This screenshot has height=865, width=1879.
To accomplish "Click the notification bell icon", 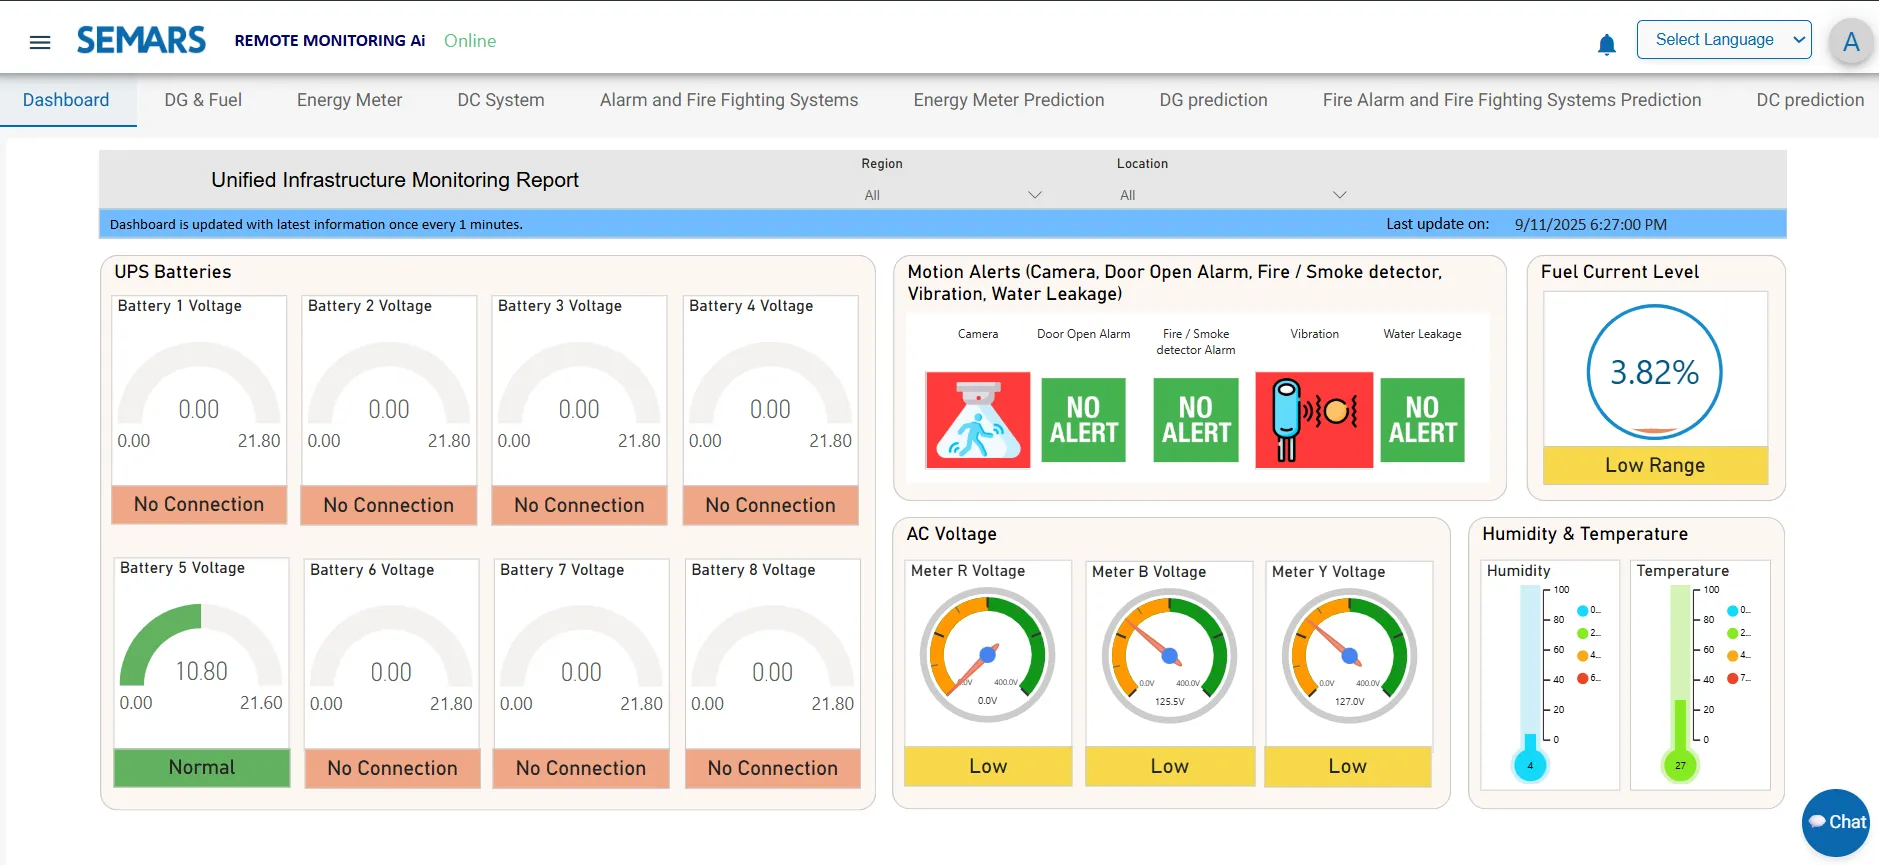I will click(x=1606, y=44).
